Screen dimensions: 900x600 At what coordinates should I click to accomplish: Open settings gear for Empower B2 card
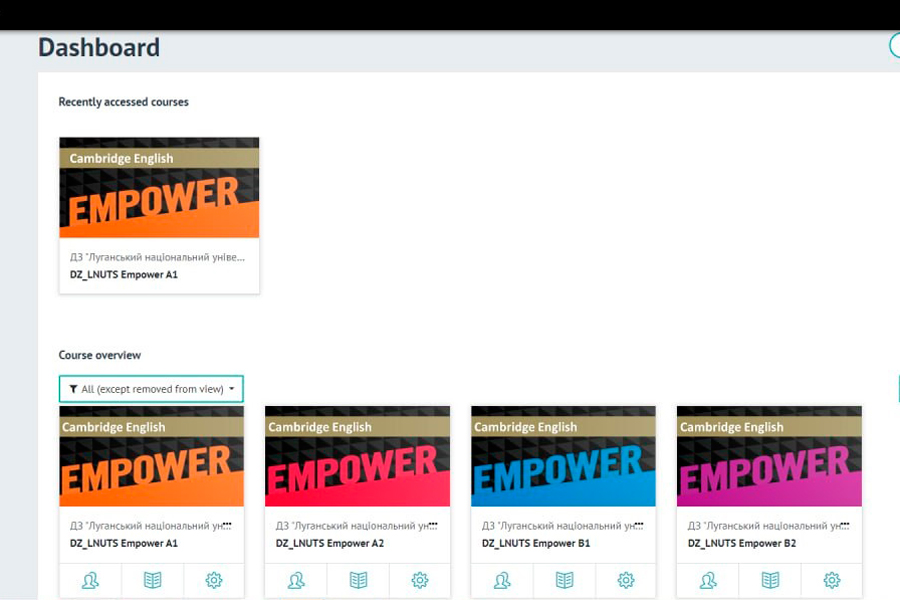tap(832, 580)
